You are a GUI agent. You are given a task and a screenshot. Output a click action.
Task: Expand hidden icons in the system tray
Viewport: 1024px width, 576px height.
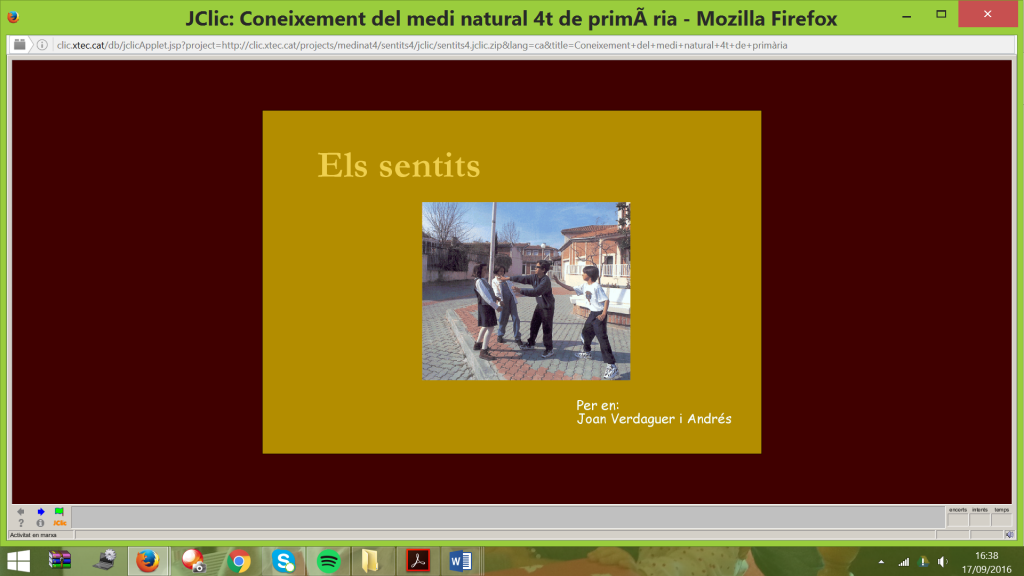pos(881,561)
